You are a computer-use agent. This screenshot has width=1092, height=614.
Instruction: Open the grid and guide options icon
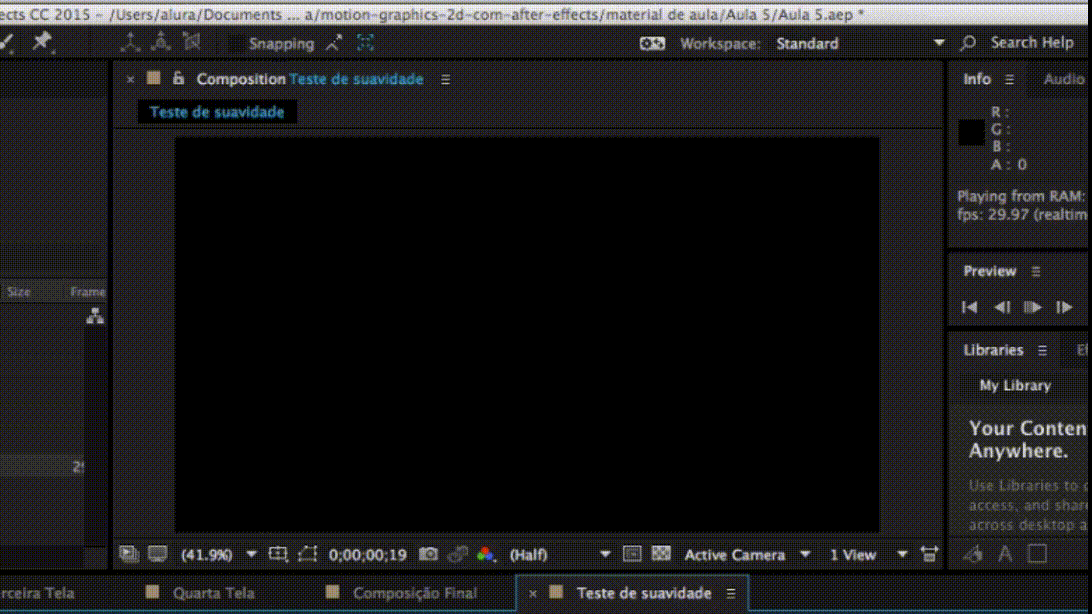(x=278, y=554)
